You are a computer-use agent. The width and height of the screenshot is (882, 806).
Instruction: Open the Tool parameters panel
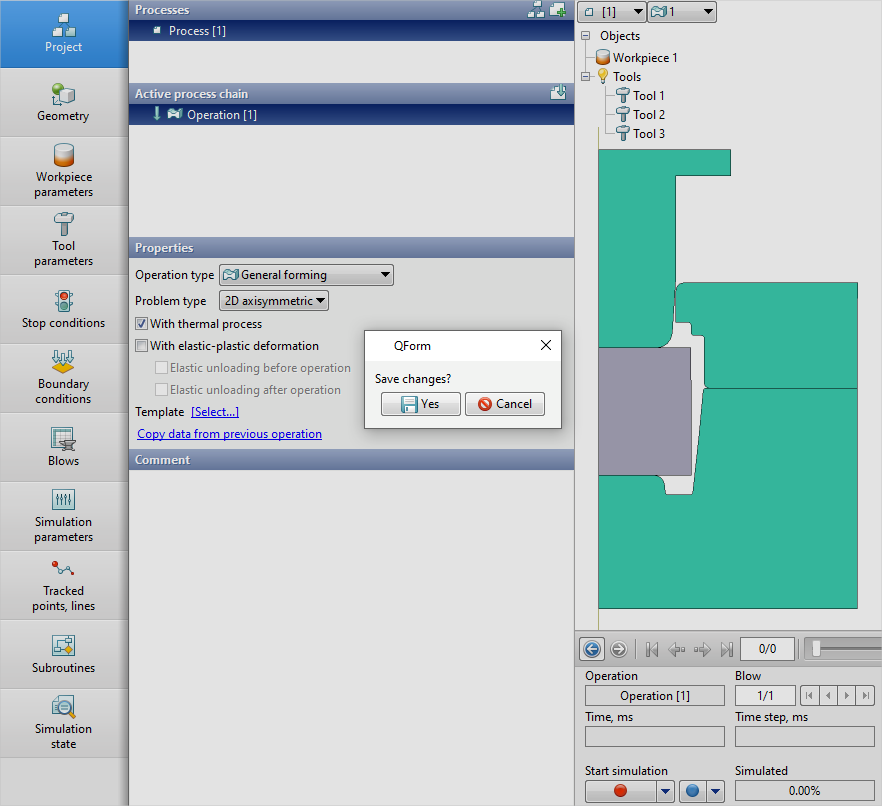[63, 240]
